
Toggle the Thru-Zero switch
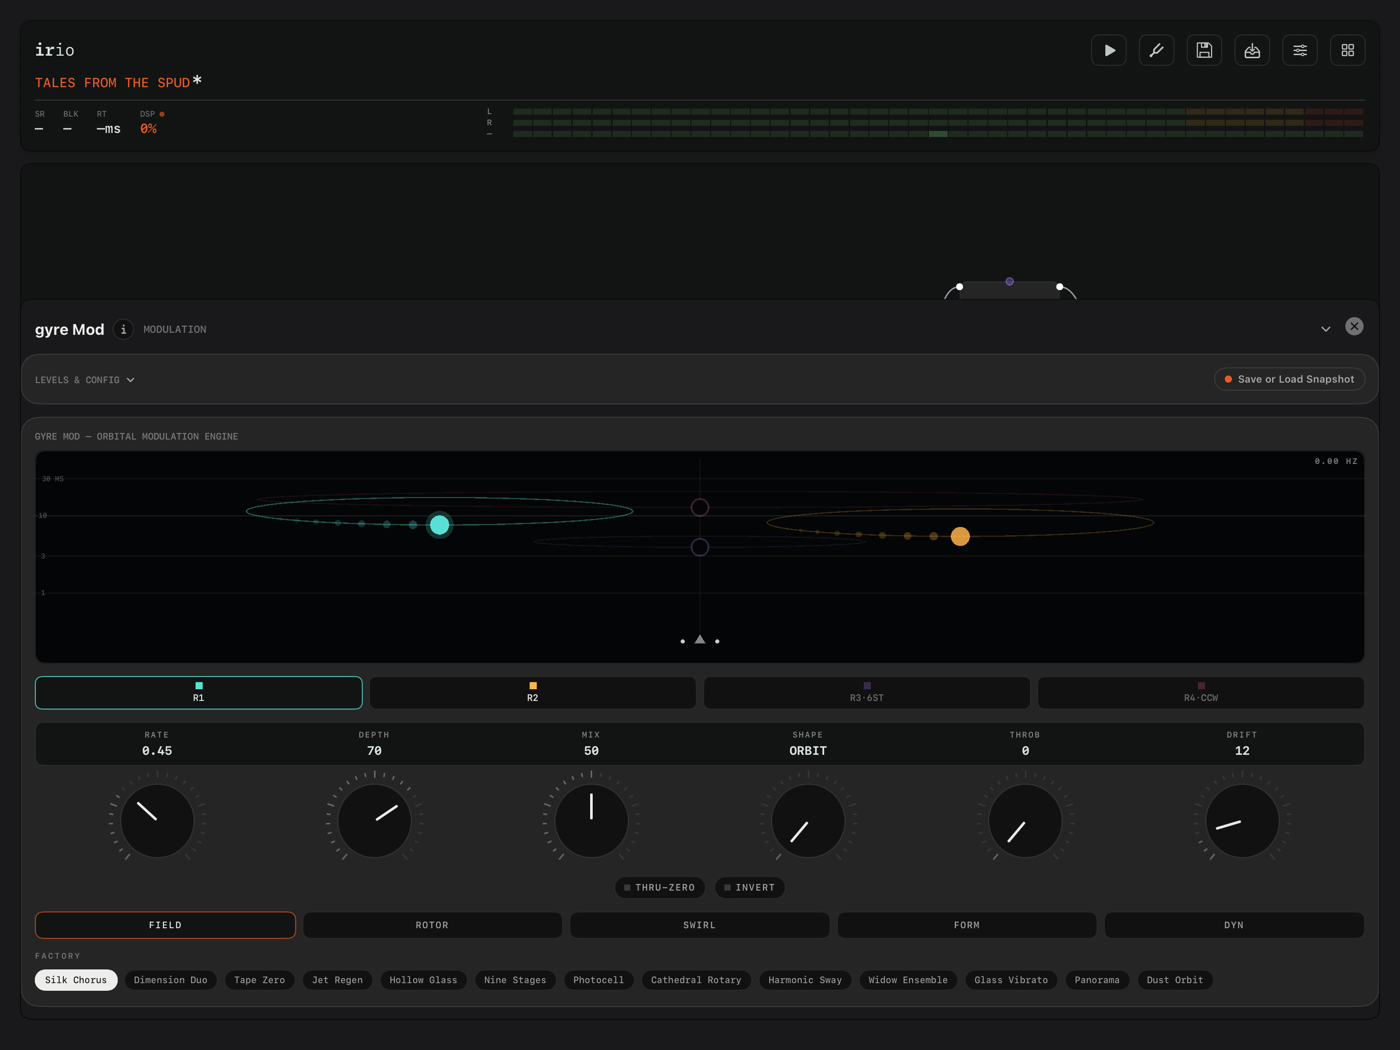point(660,887)
